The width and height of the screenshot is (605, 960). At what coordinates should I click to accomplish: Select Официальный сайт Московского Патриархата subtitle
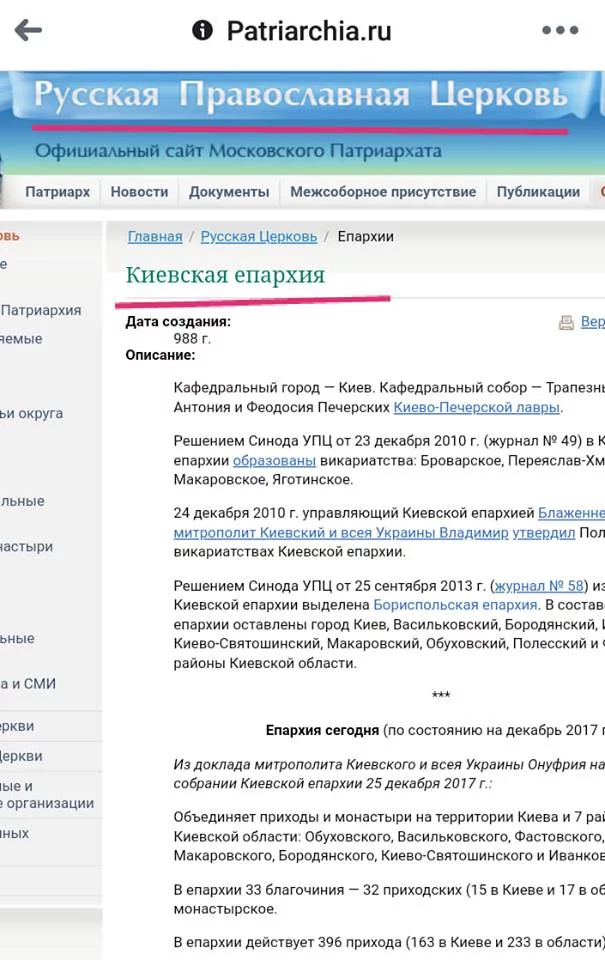[x=238, y=151]
